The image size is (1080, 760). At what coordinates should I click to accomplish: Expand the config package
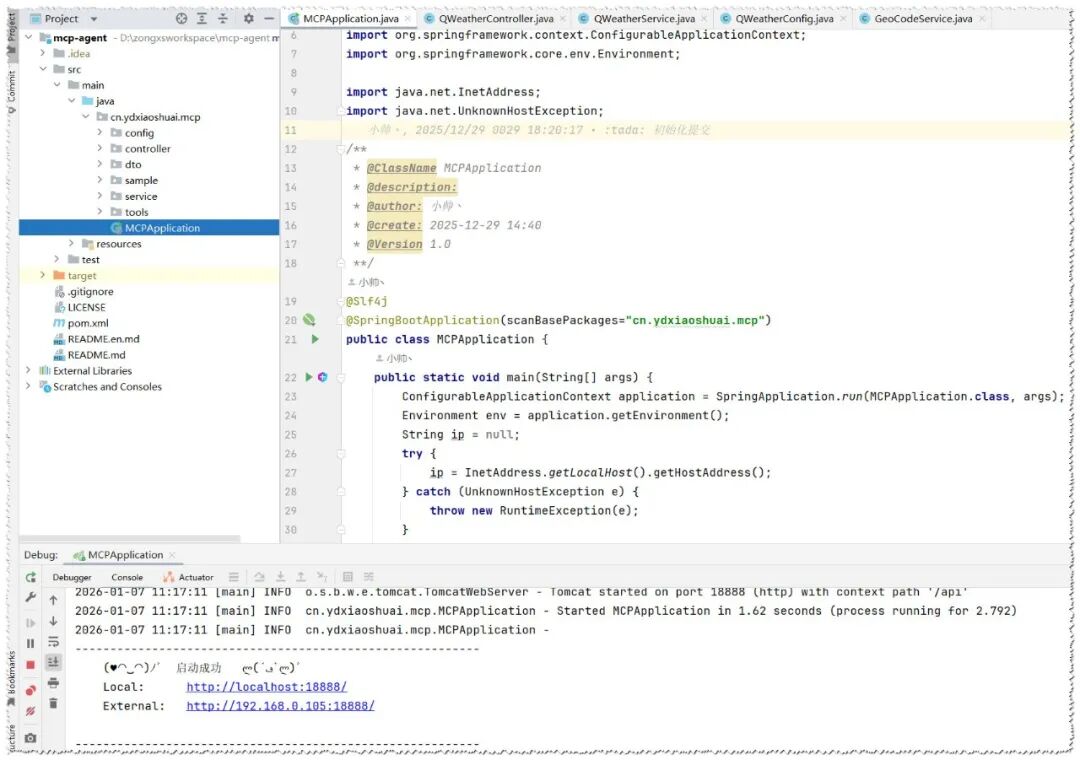[x=100, y=132]
